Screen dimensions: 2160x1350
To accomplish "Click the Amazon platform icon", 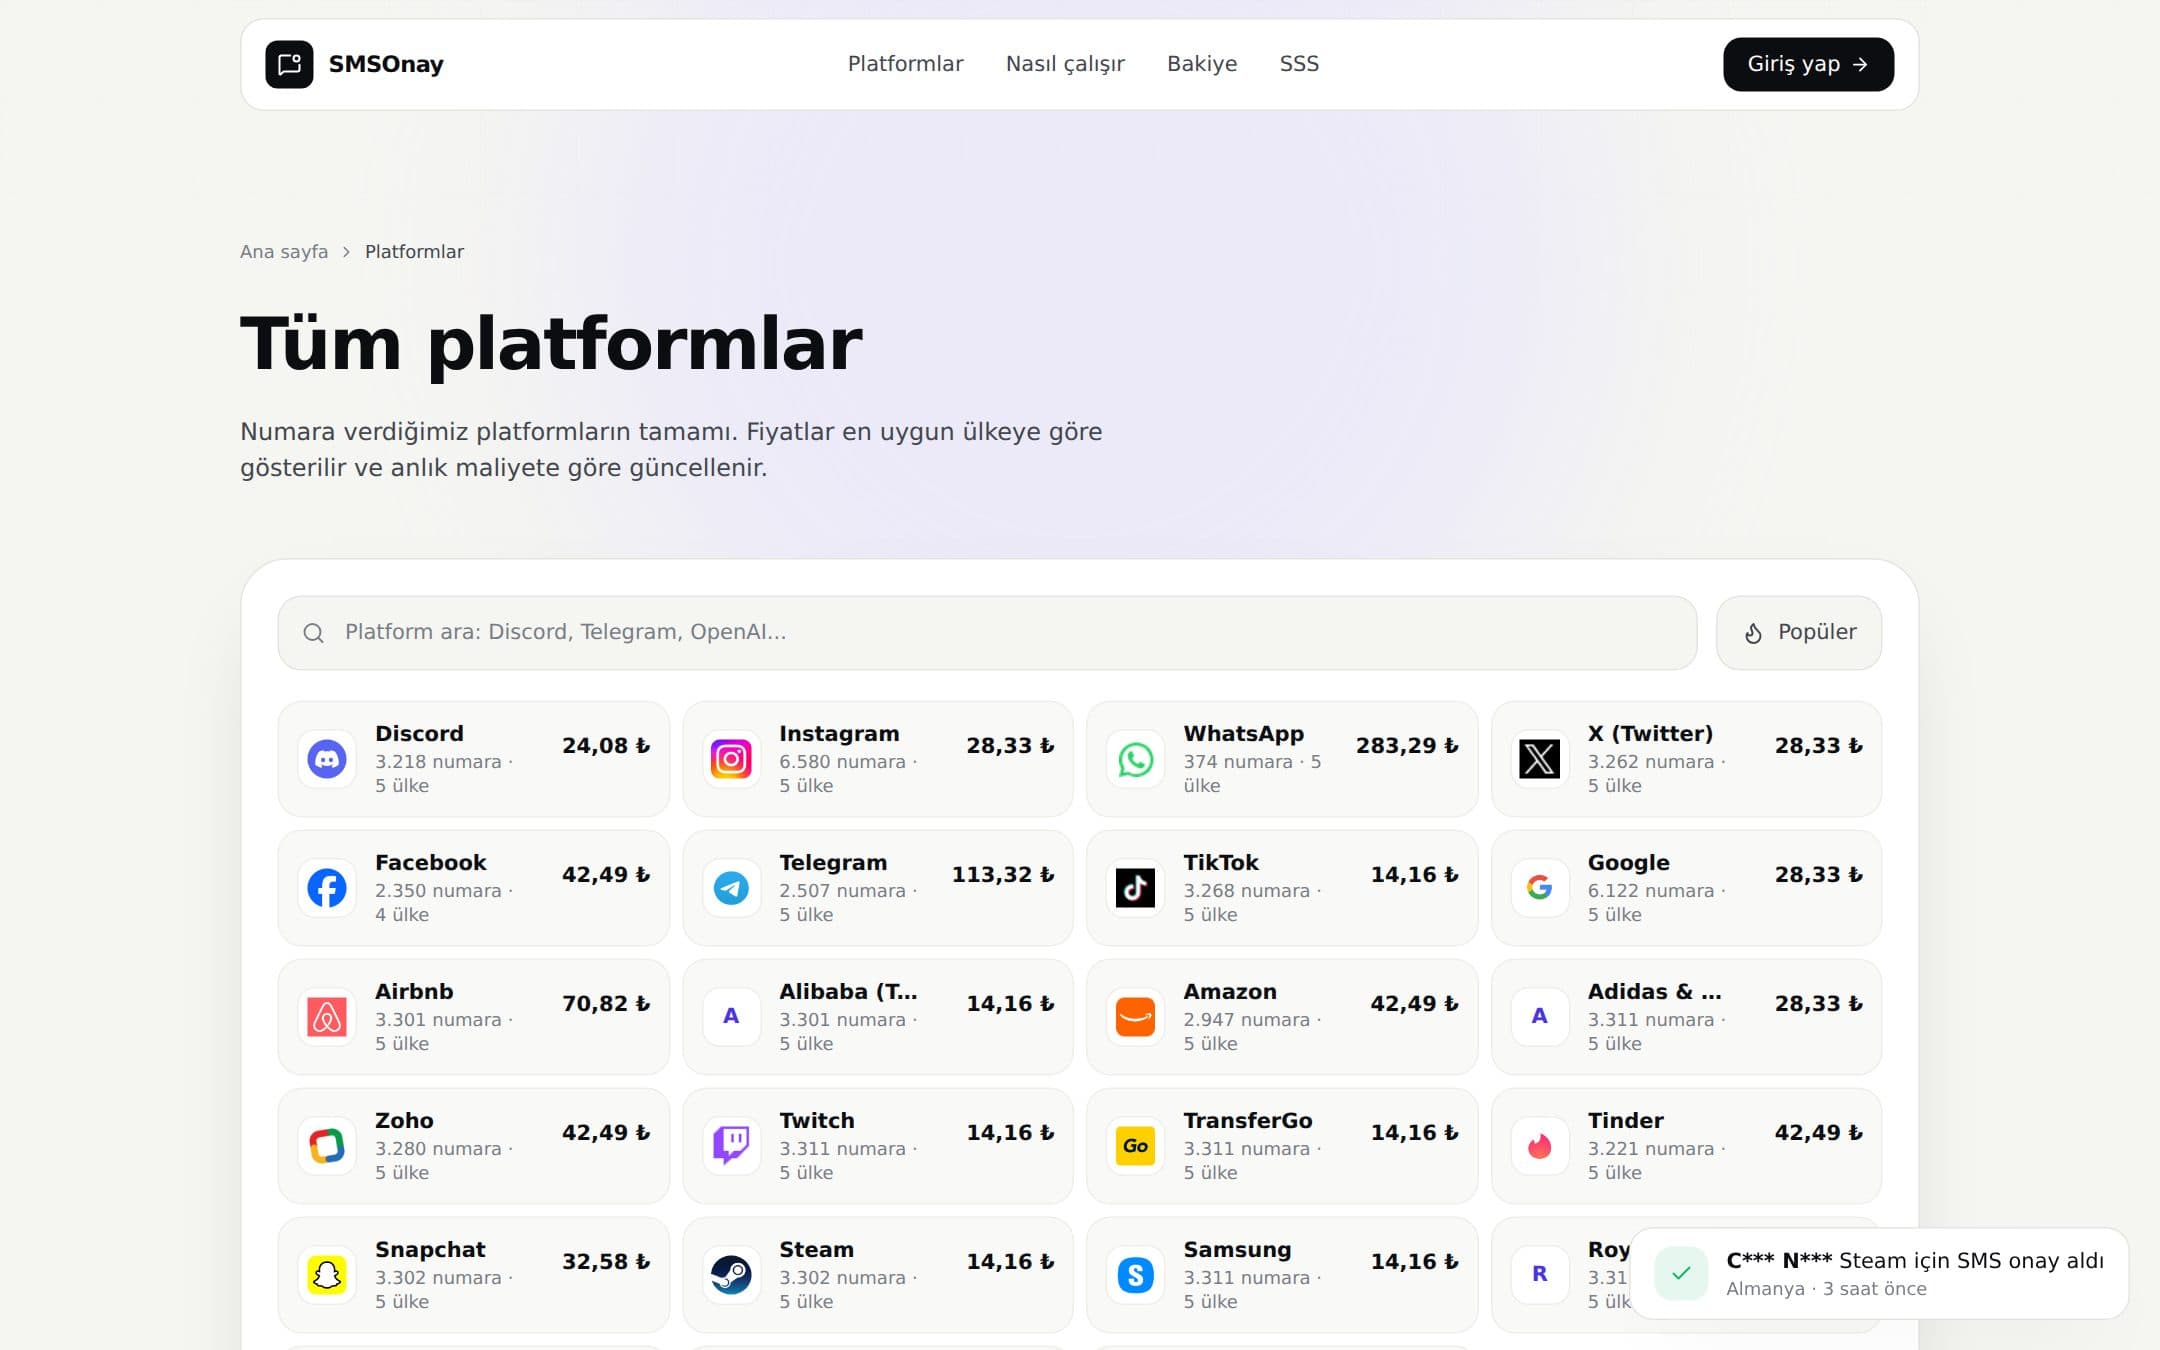I will tap(1135, 1017).
